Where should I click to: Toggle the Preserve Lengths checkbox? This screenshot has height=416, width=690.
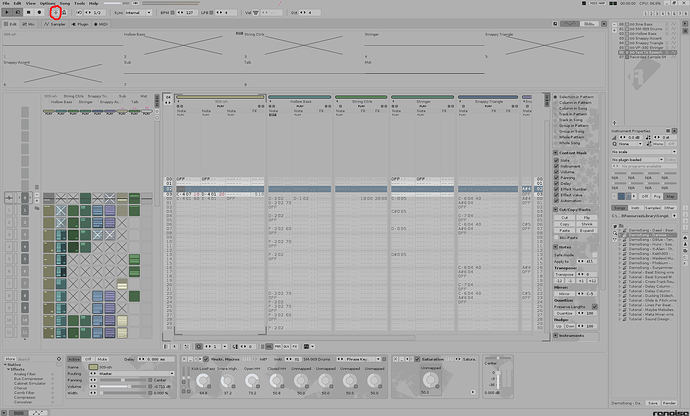595,306
